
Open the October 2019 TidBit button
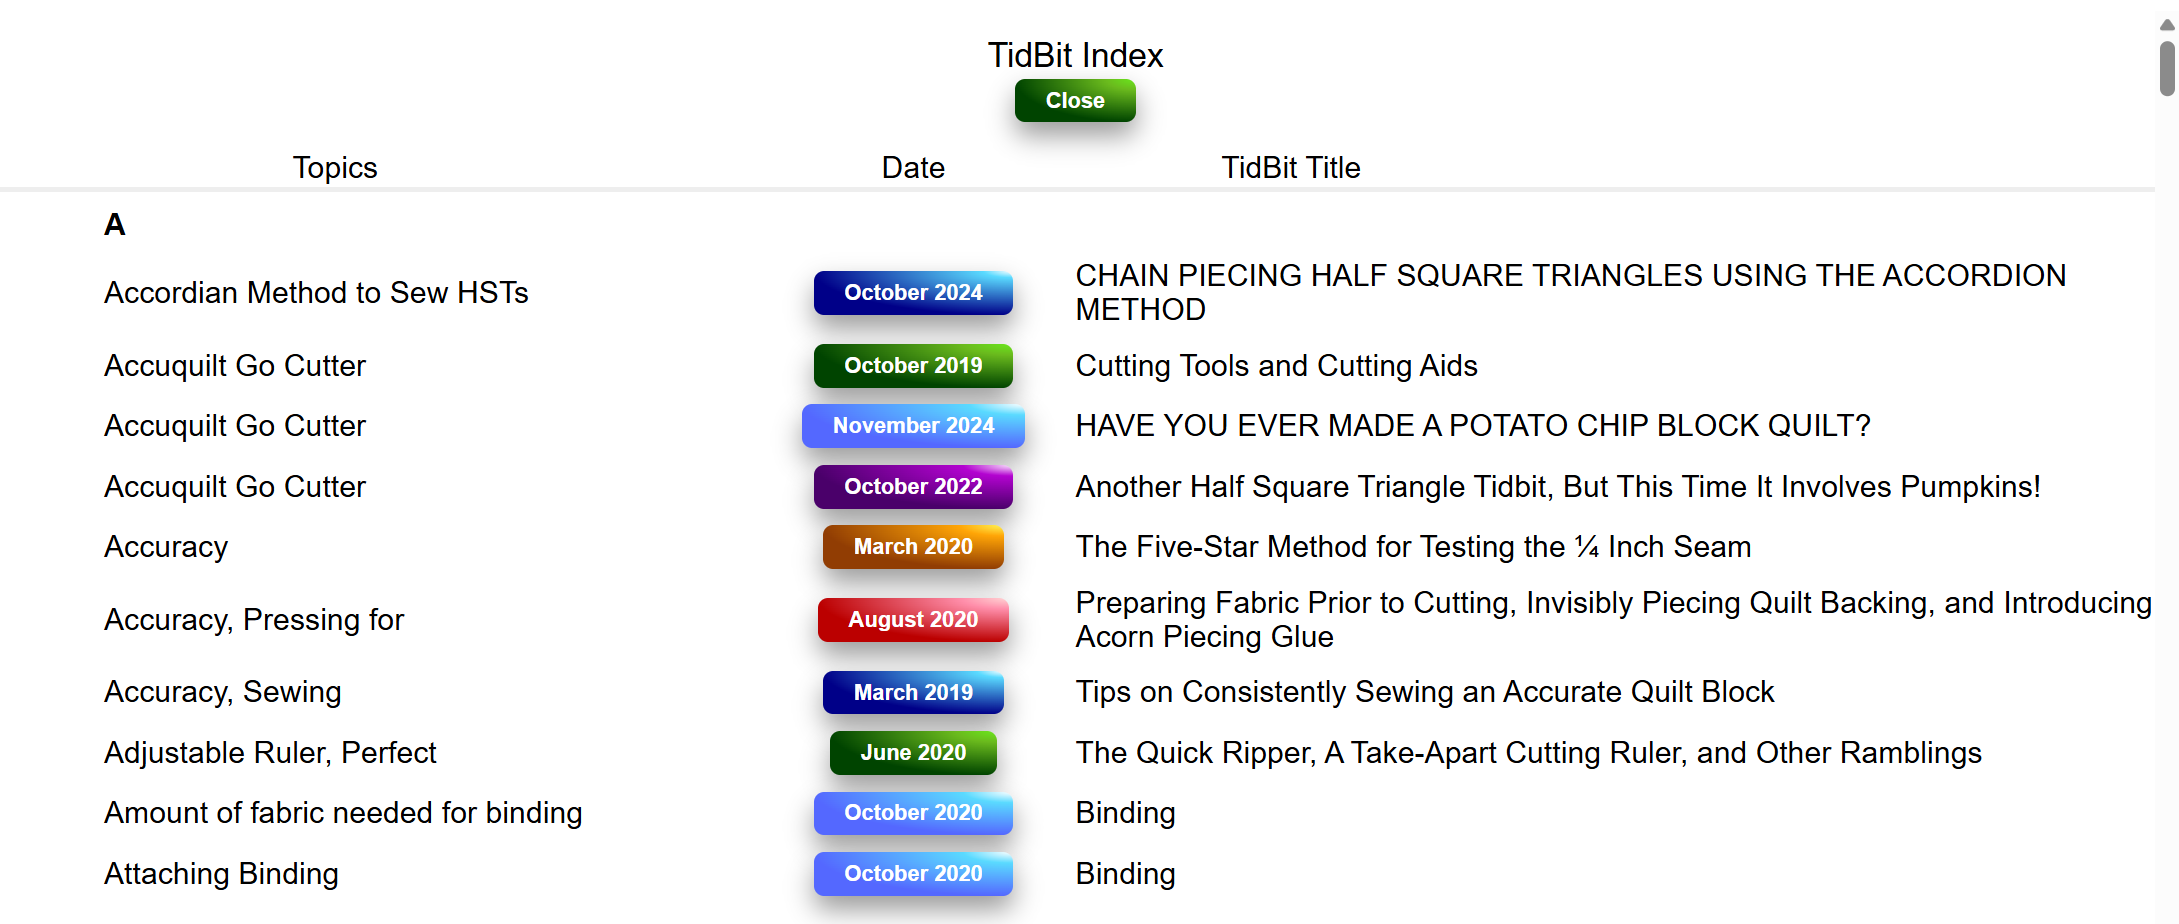[x=913, y=366]
